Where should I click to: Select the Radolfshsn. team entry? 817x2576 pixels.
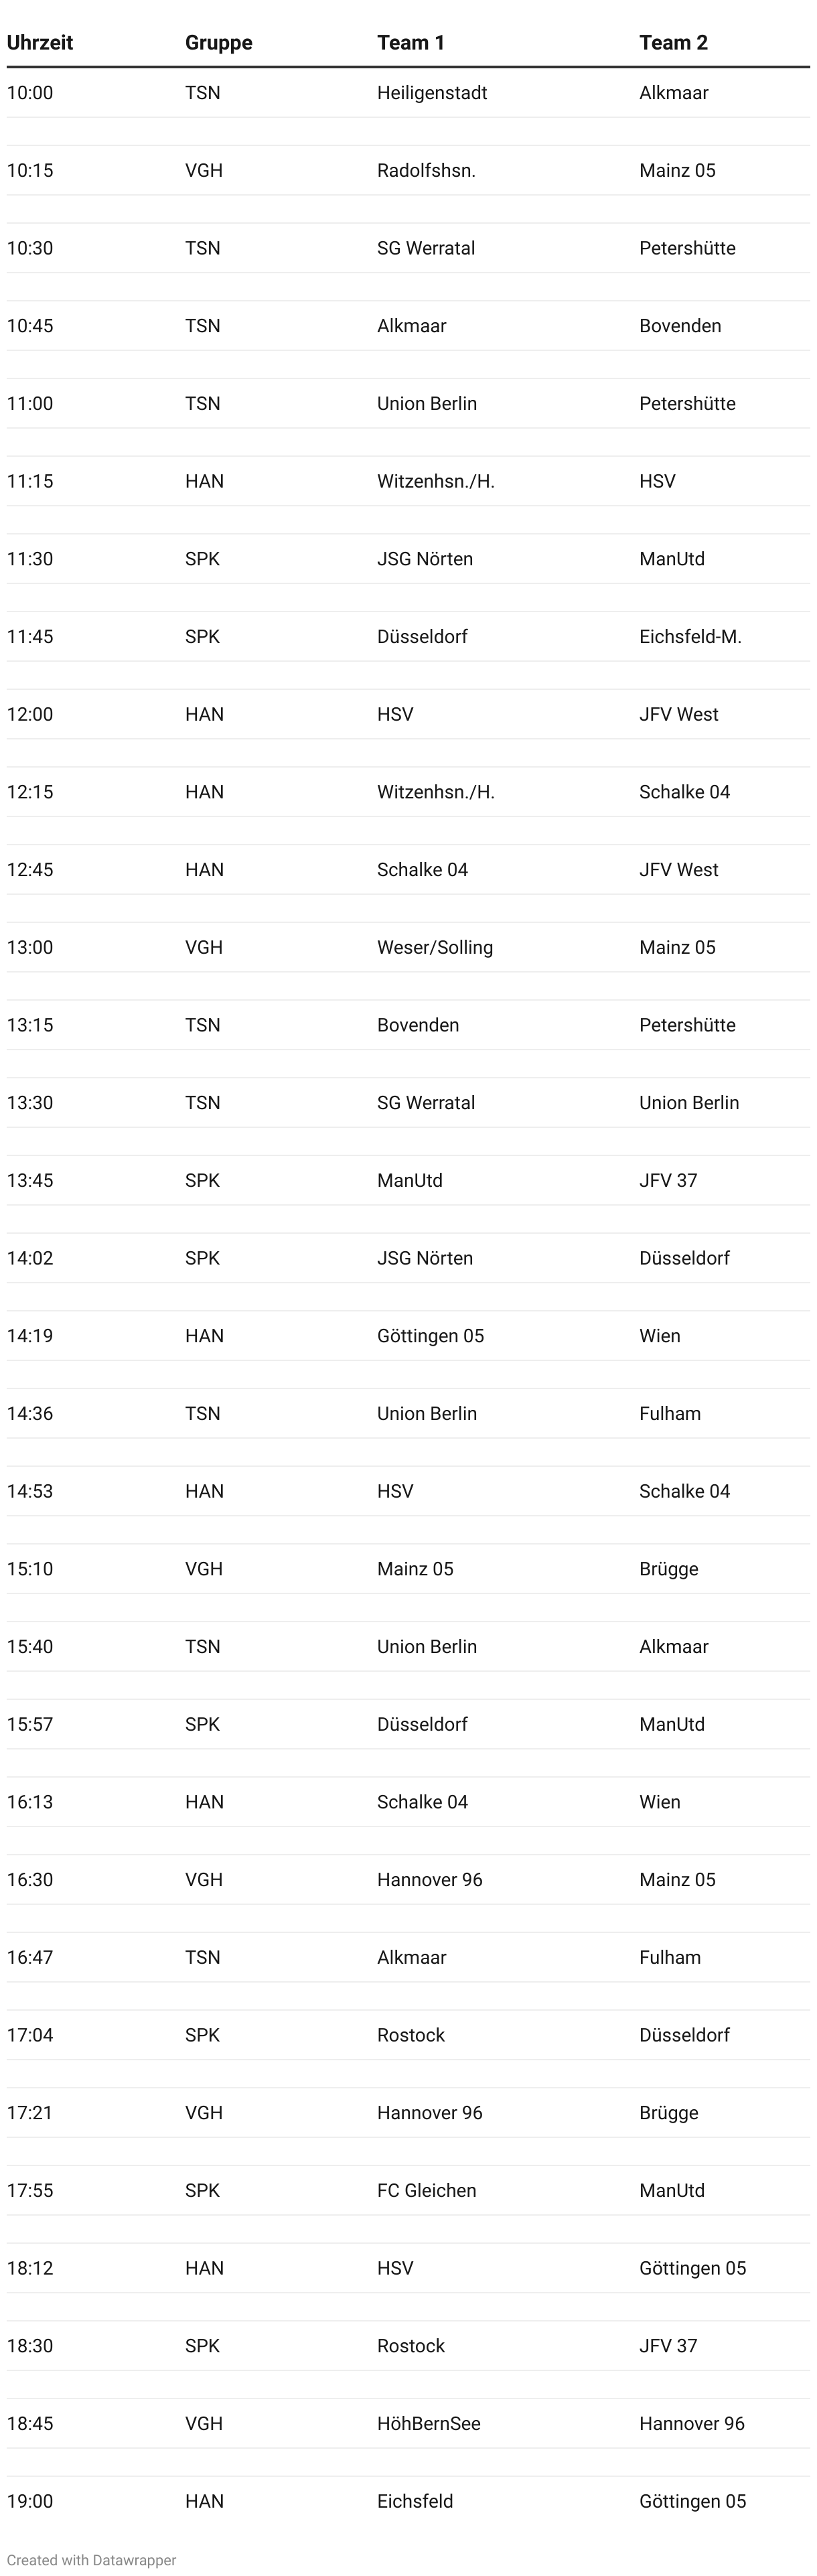point(426,171)
